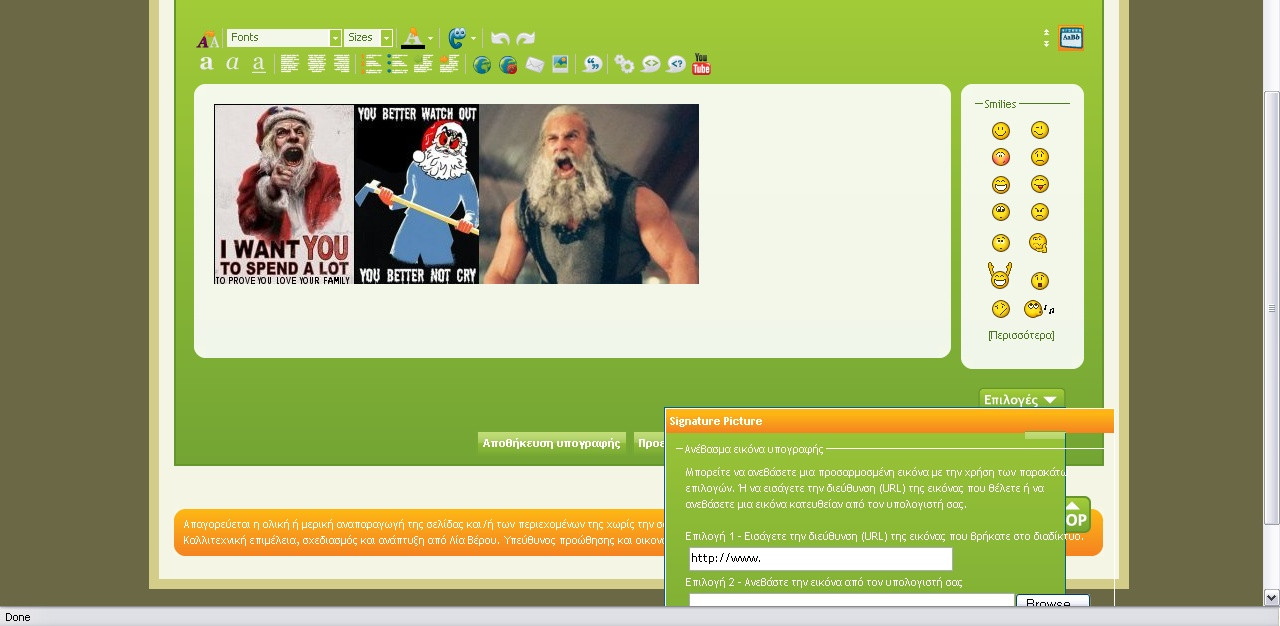Click the browser vertical scrollbar thumb
Viewport: 1280px width, 626px height.
point(1272,308)
